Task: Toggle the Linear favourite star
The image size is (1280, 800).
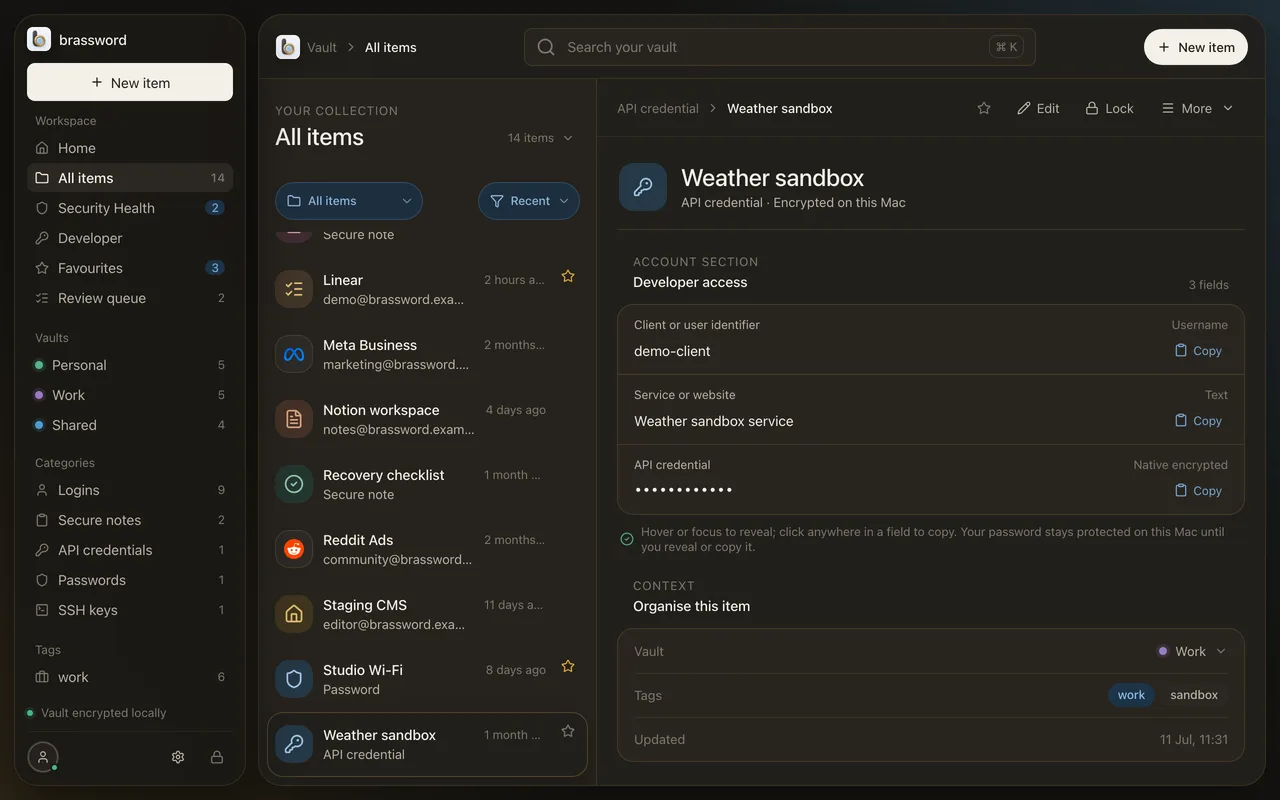Action: [568, 276]
